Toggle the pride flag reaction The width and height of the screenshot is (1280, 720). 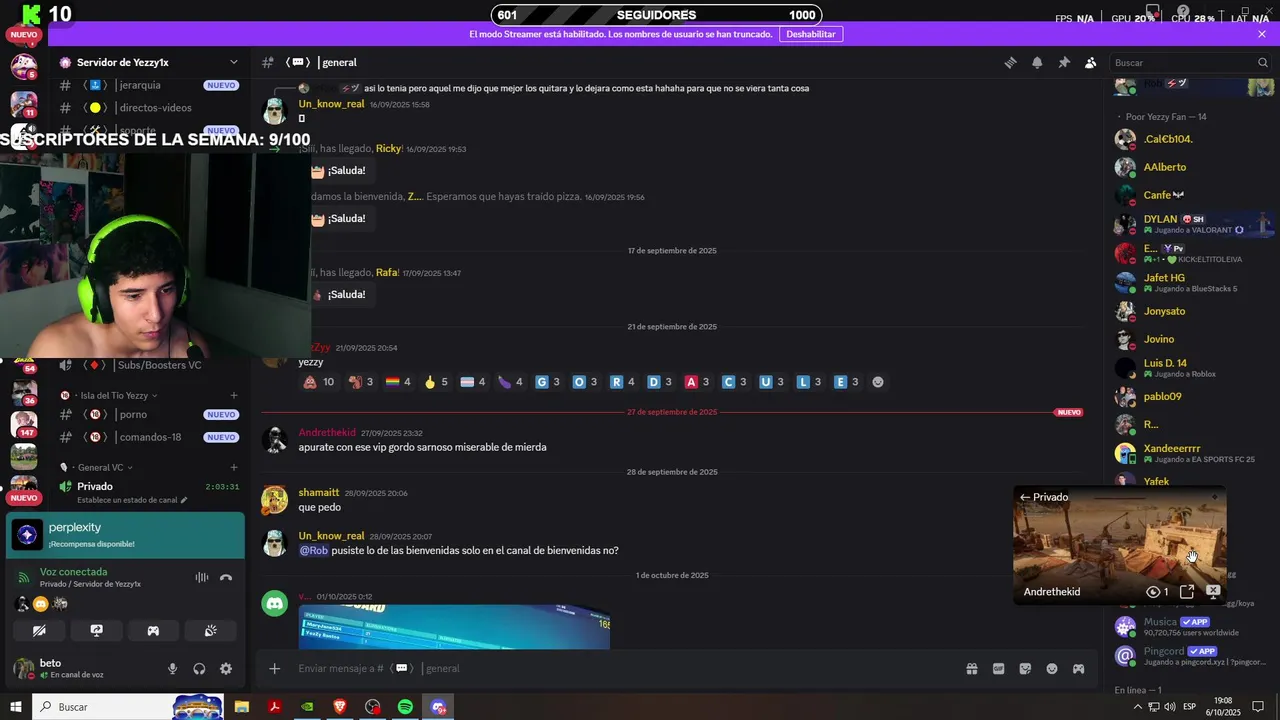tap(398, 382)
